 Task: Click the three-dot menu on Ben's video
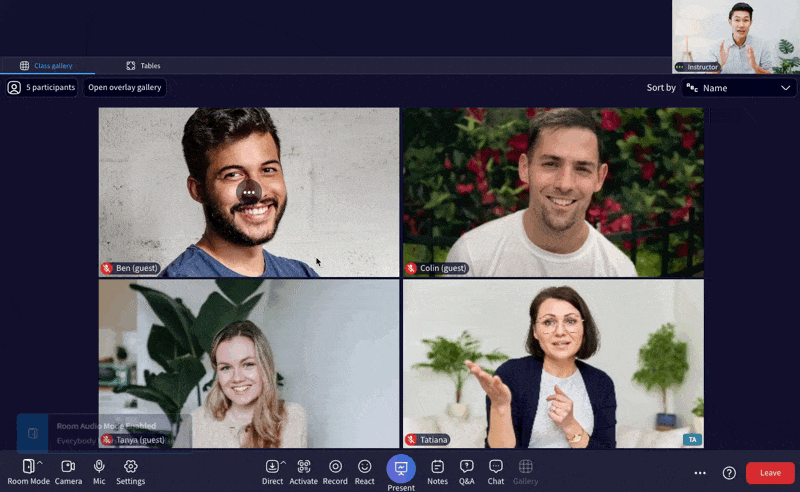(249, 192)
